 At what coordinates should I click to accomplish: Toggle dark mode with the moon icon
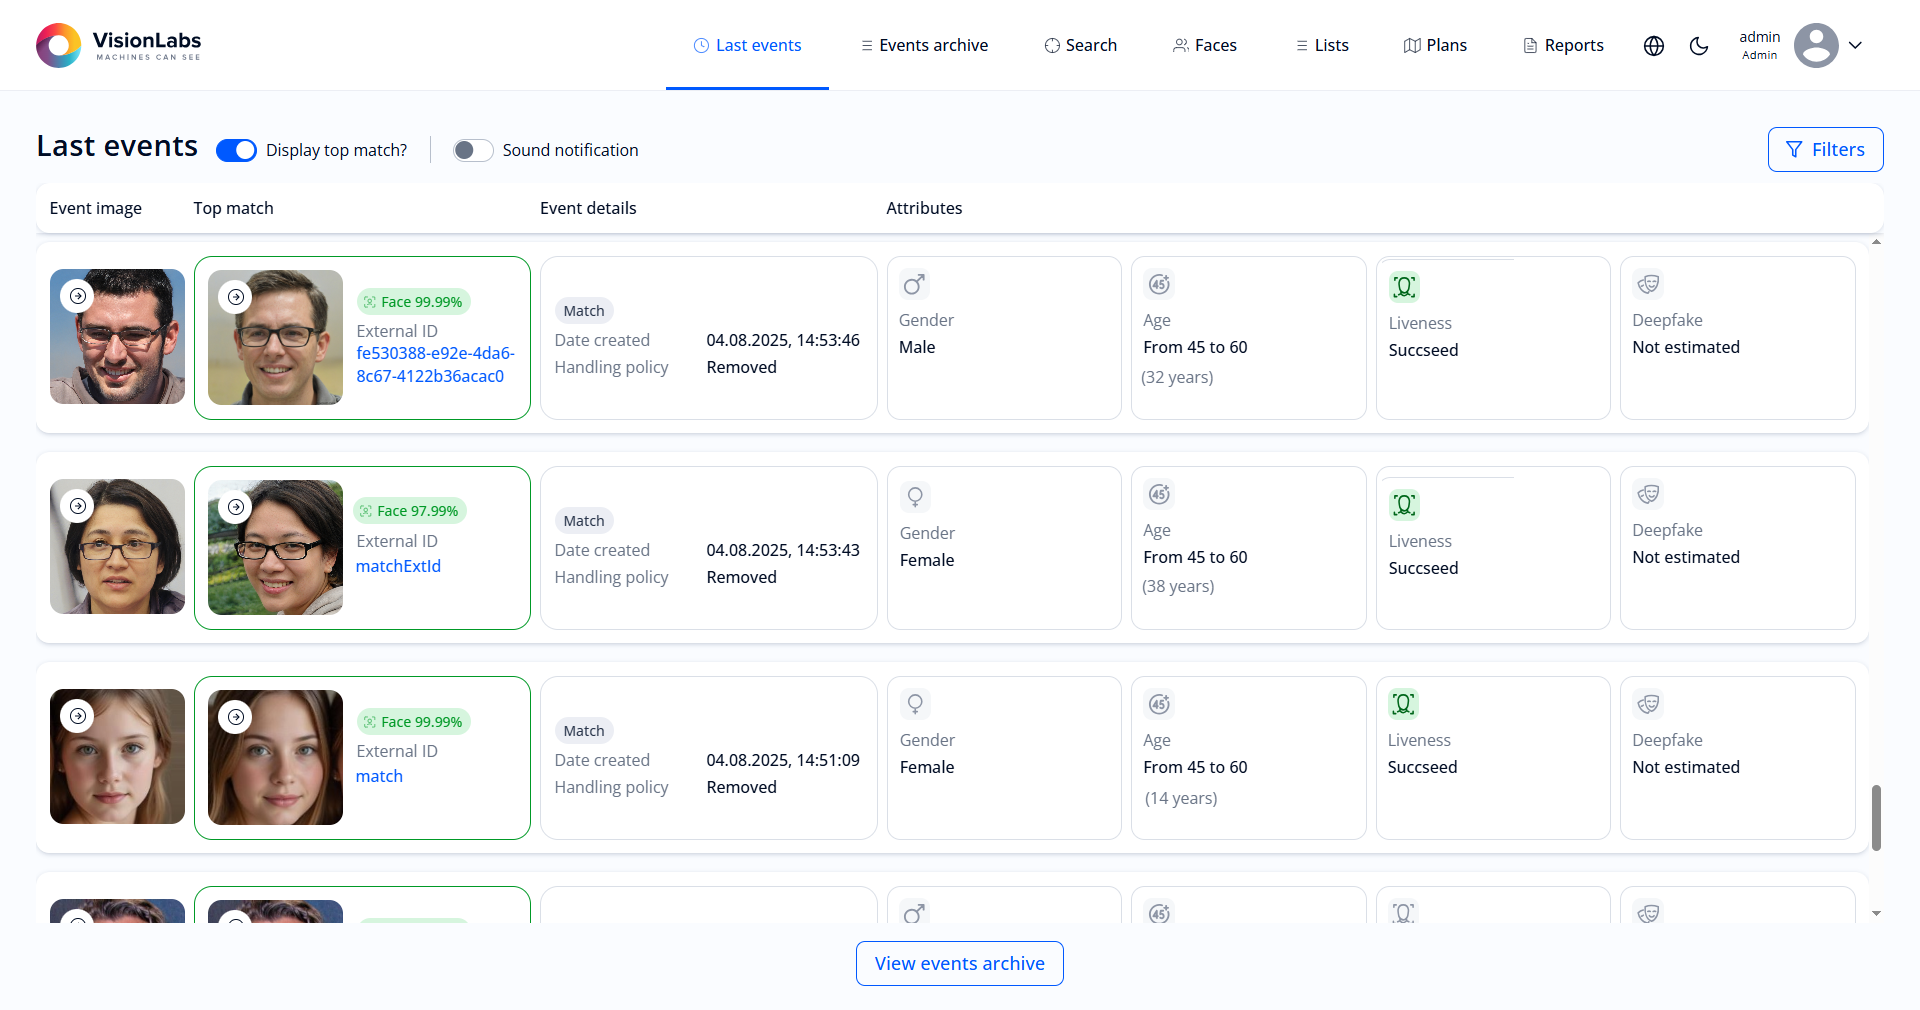tap(1700, 46)
